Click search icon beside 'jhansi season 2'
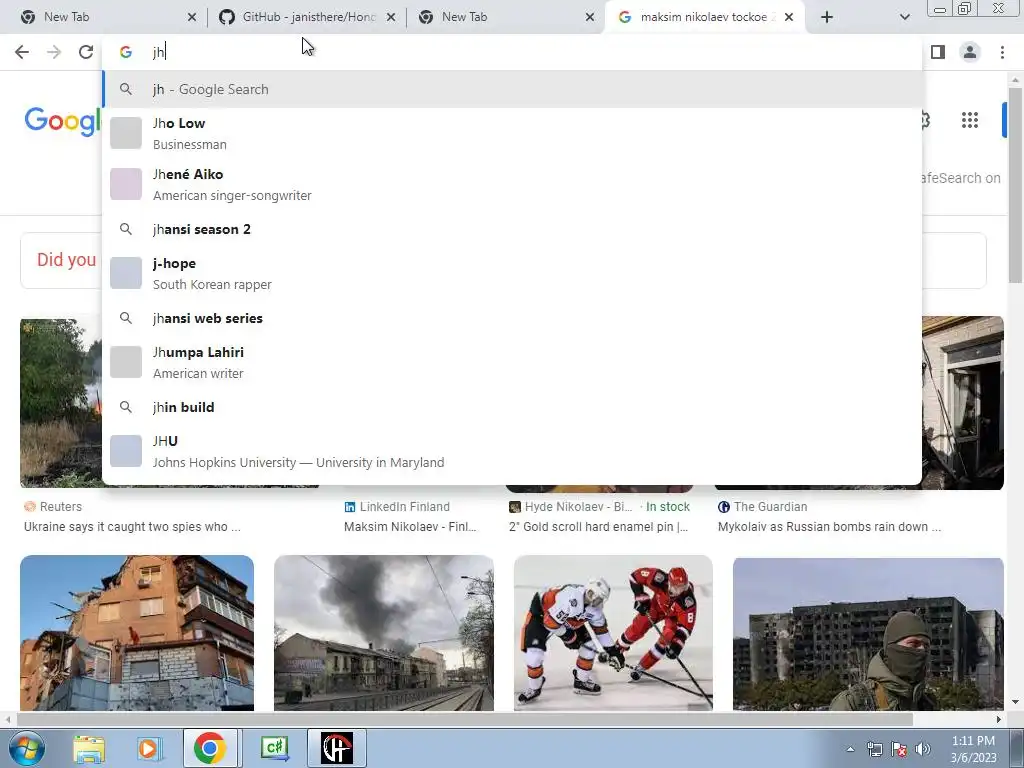The image size is (1024, 768). point(126,229)
